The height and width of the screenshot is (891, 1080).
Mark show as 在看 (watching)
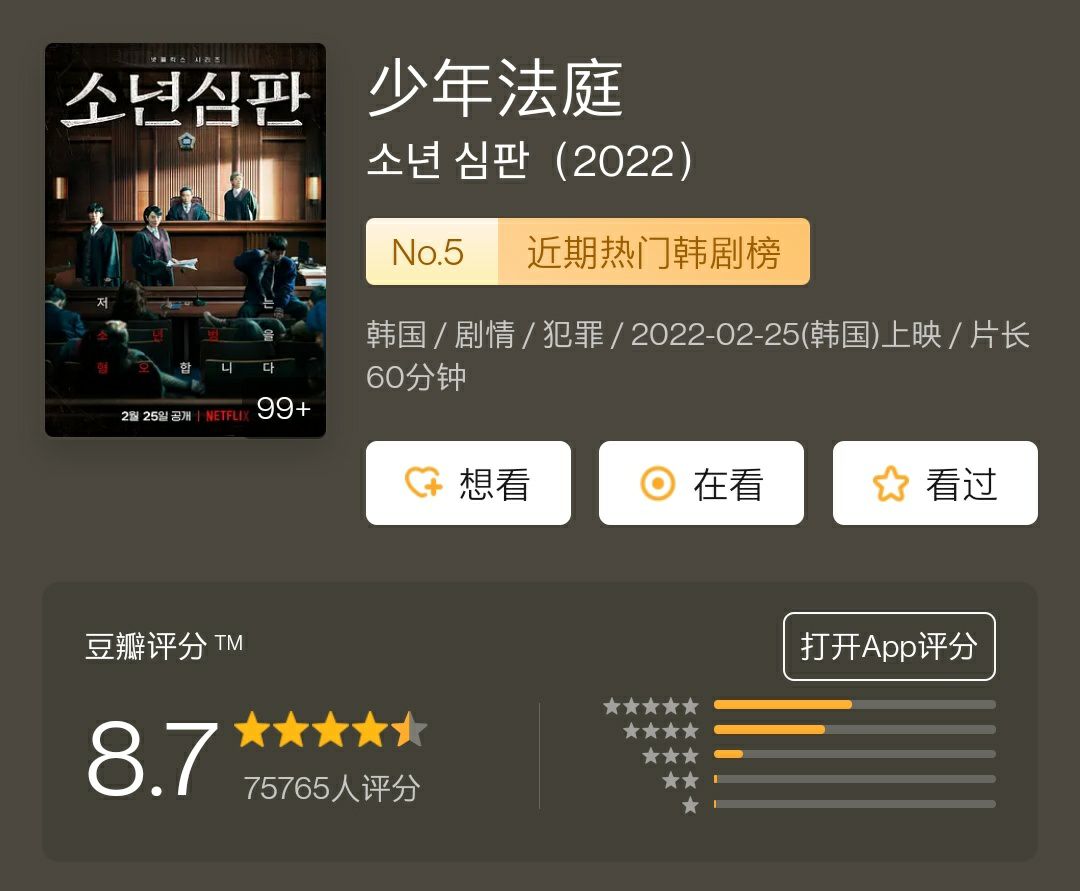click(x=701, y=483)
